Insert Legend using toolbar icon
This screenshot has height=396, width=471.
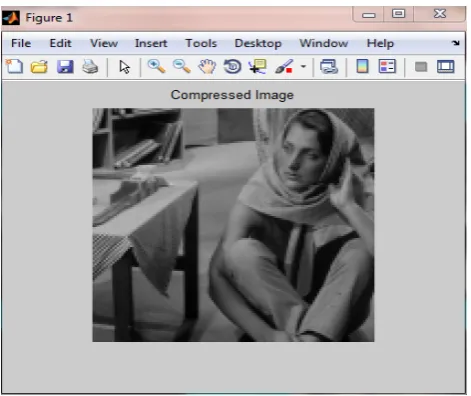[x=387, y=66]
